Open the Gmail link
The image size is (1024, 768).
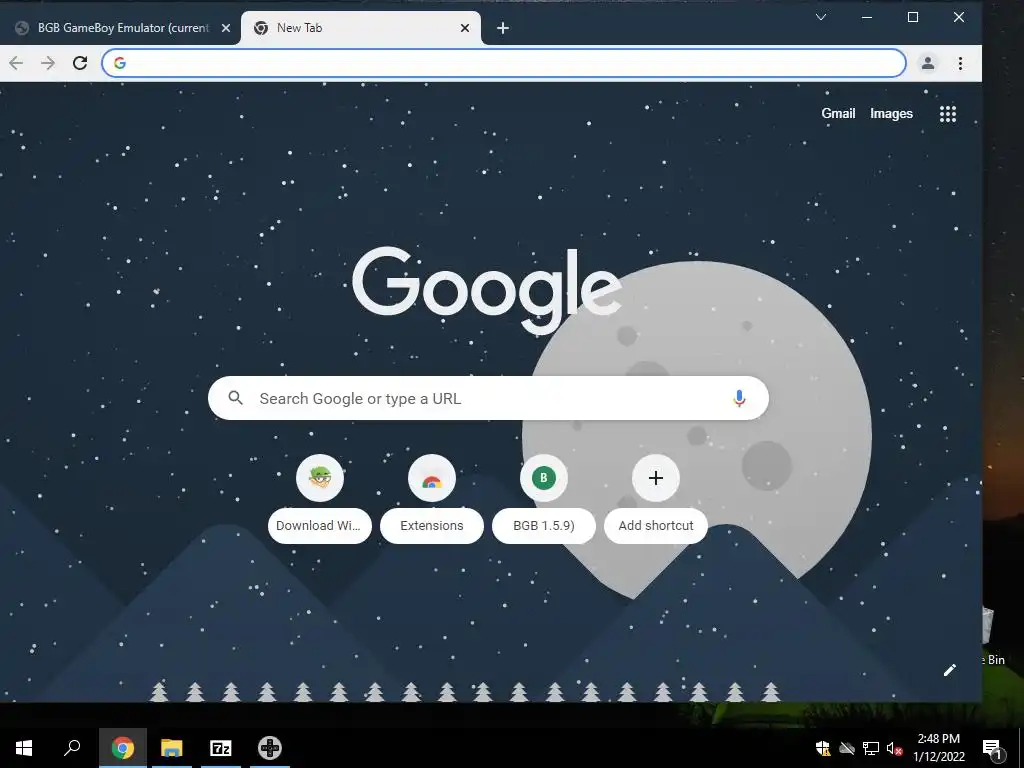838,114
